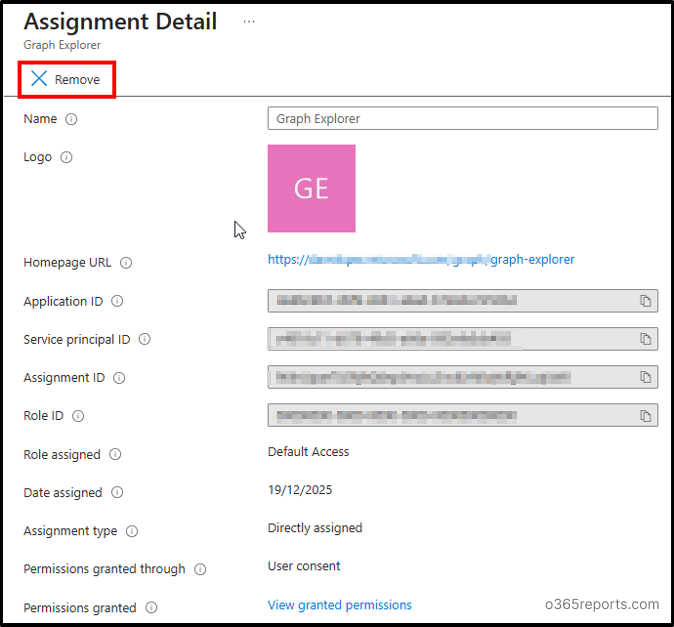Click the info icon beside Role assigned
Viewport: 674px width, 627px height.
coord(115,454)
